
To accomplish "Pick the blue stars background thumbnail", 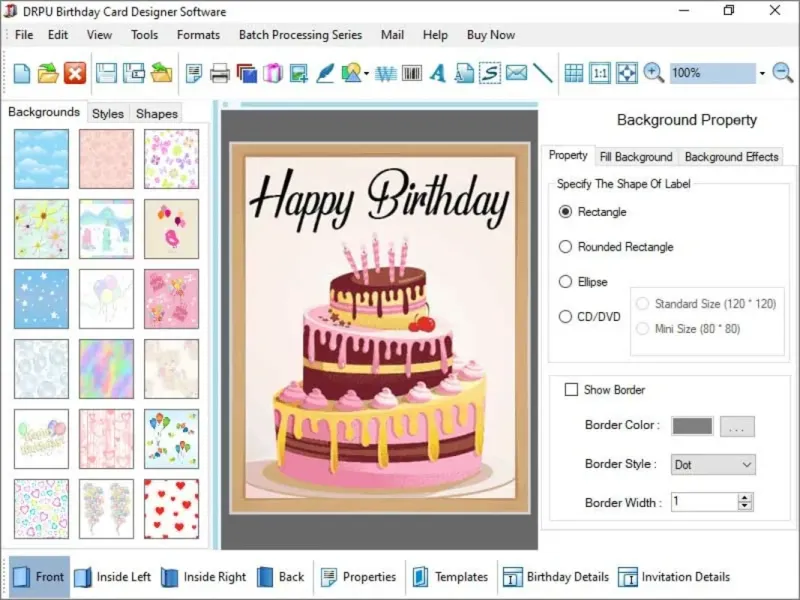I will point(41,299).
